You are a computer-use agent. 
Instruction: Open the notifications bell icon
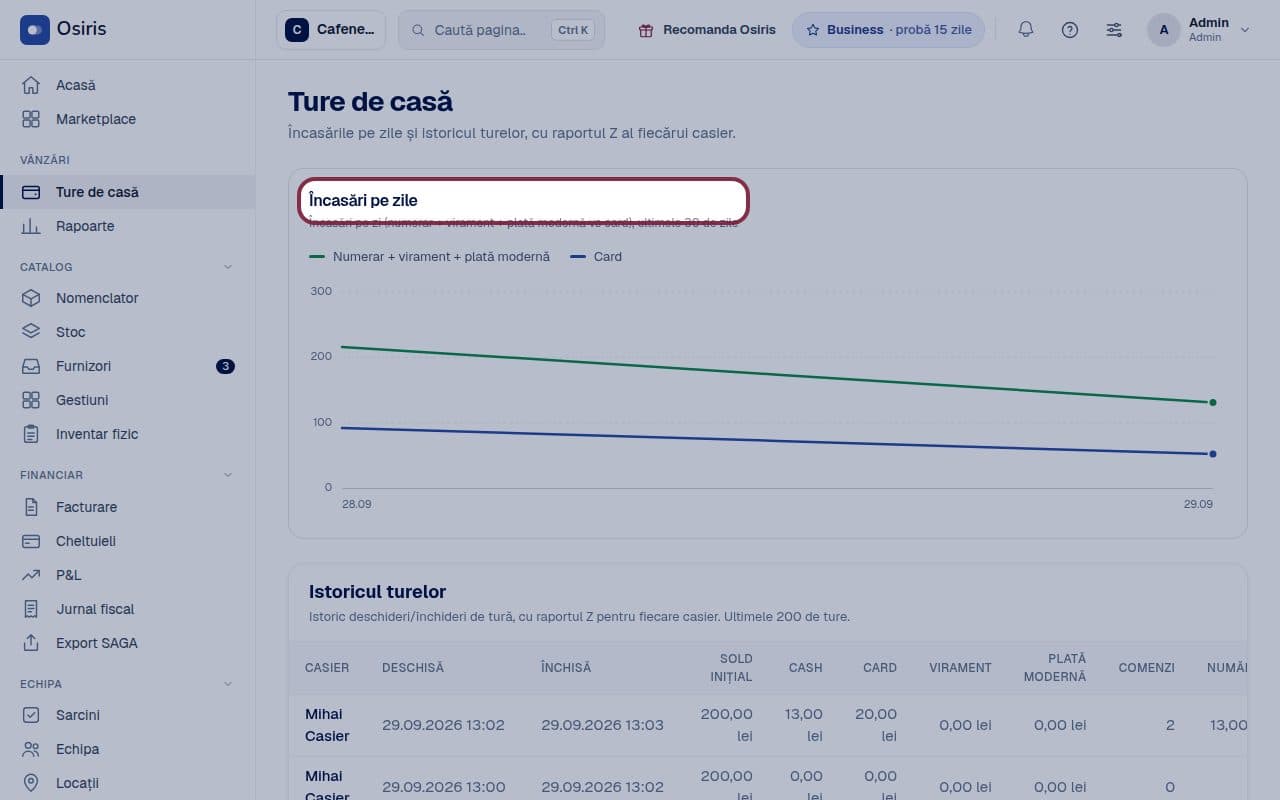coord(1026,30)
